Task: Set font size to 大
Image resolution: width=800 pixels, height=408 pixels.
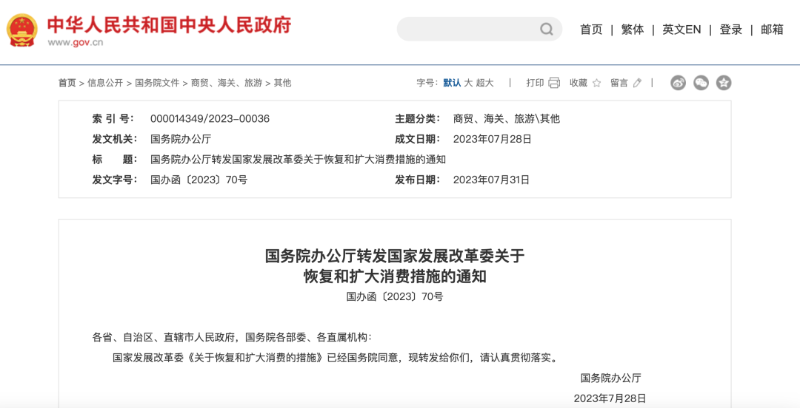Action: [x=468, y=83]
